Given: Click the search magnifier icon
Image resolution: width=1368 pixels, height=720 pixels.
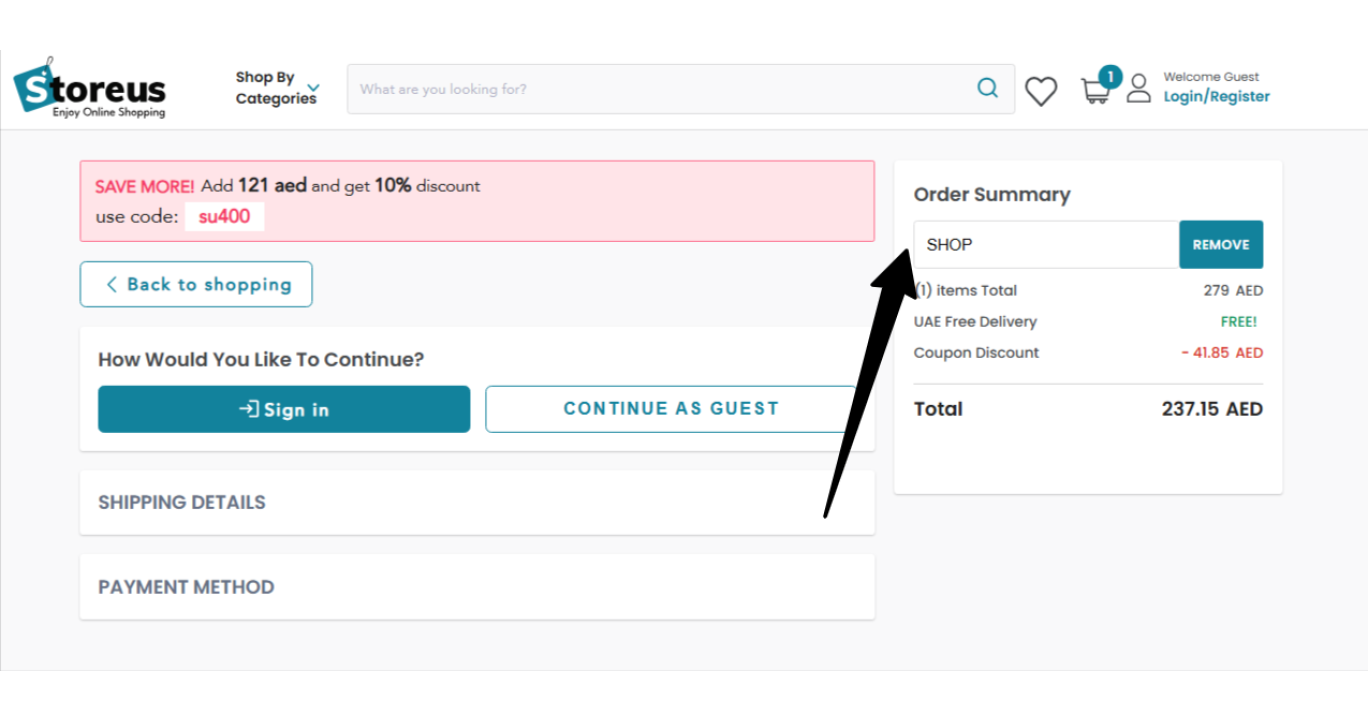Looking at the screenshot, I should point(988,88).
